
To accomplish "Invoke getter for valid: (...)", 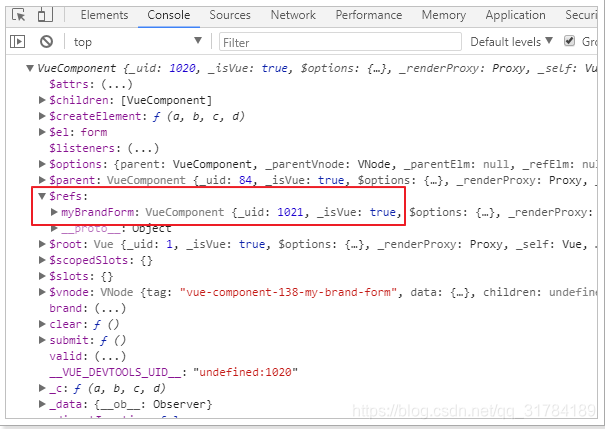I will [x=110, y=356].
